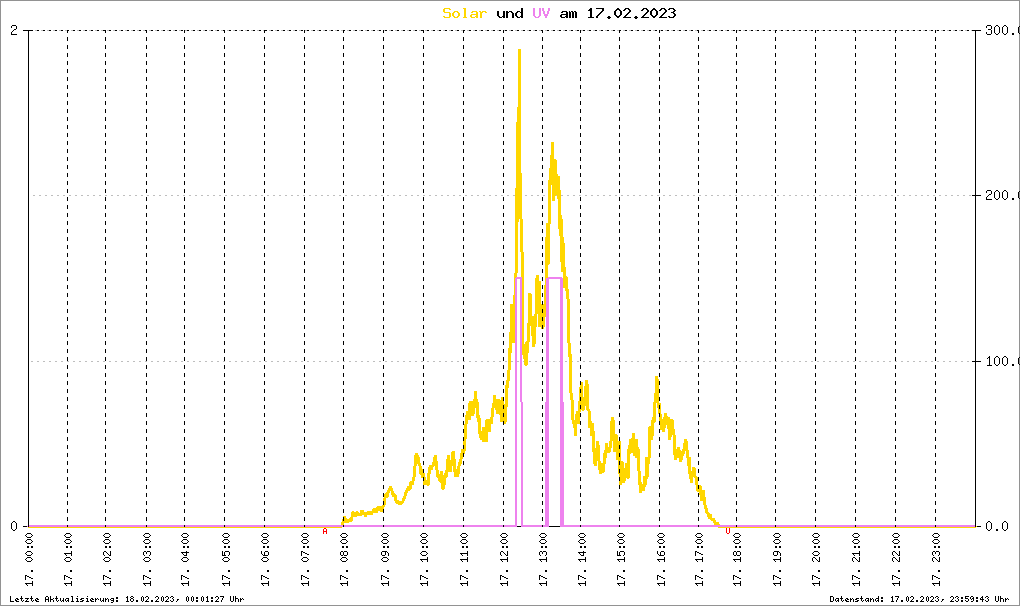Image resolution: width=1020 pixels, height=606 pixels.
Task: Click the time label '17. 09:00'
Action: [384, 560]
